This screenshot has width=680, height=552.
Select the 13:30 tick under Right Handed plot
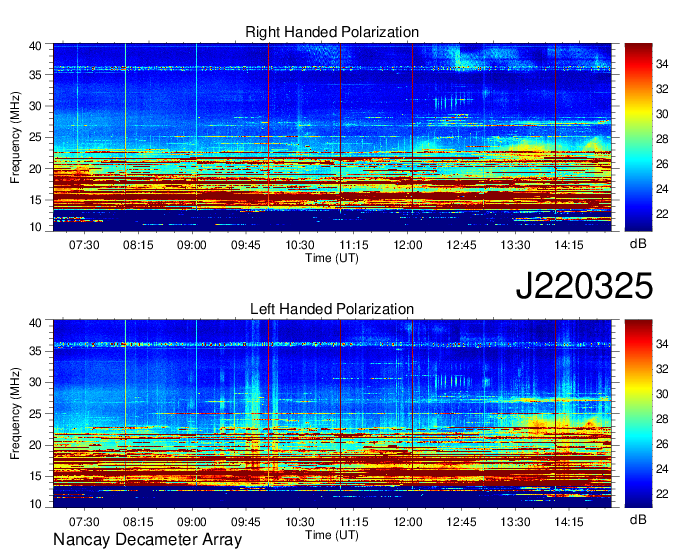[x=515, y=245]
